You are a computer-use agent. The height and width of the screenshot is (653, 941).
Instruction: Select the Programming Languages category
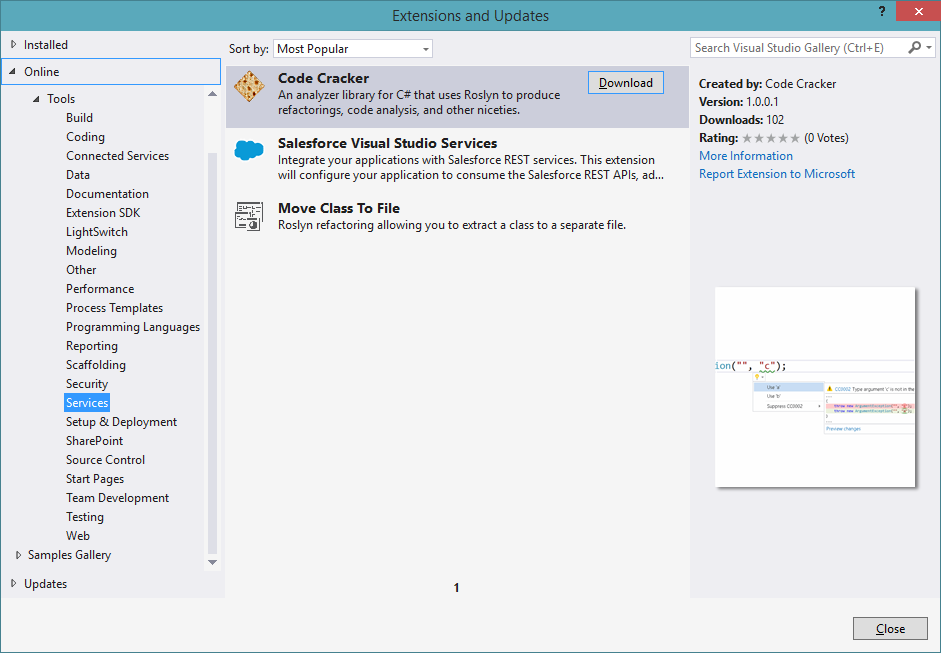(133, 327)
